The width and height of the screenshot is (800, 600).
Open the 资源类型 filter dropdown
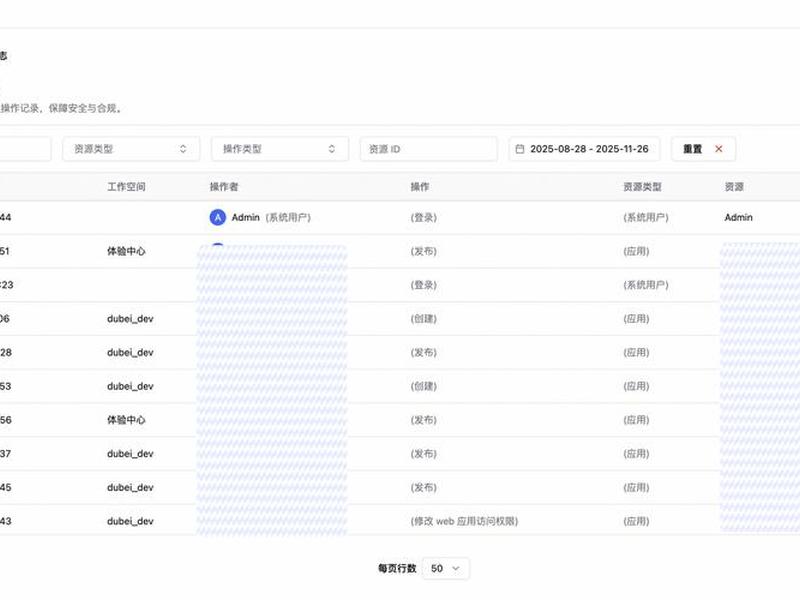pyautogui.click(x=131, y=149)
